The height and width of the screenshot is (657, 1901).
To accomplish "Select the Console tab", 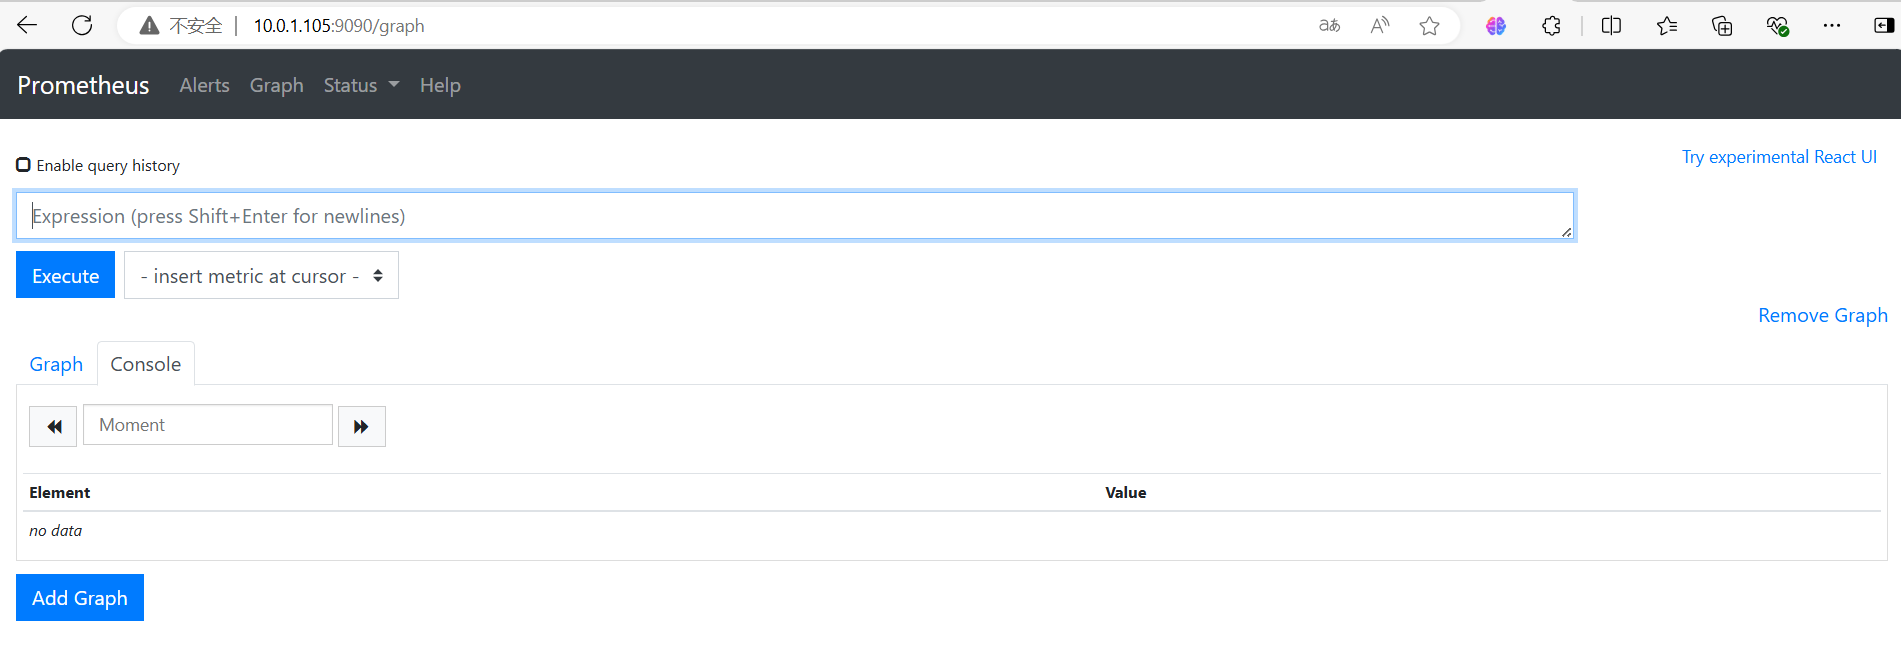I will pos(146,364).
